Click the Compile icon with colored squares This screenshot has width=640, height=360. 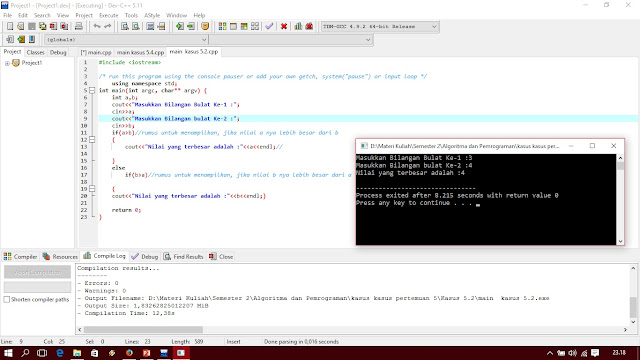point(222,27)
